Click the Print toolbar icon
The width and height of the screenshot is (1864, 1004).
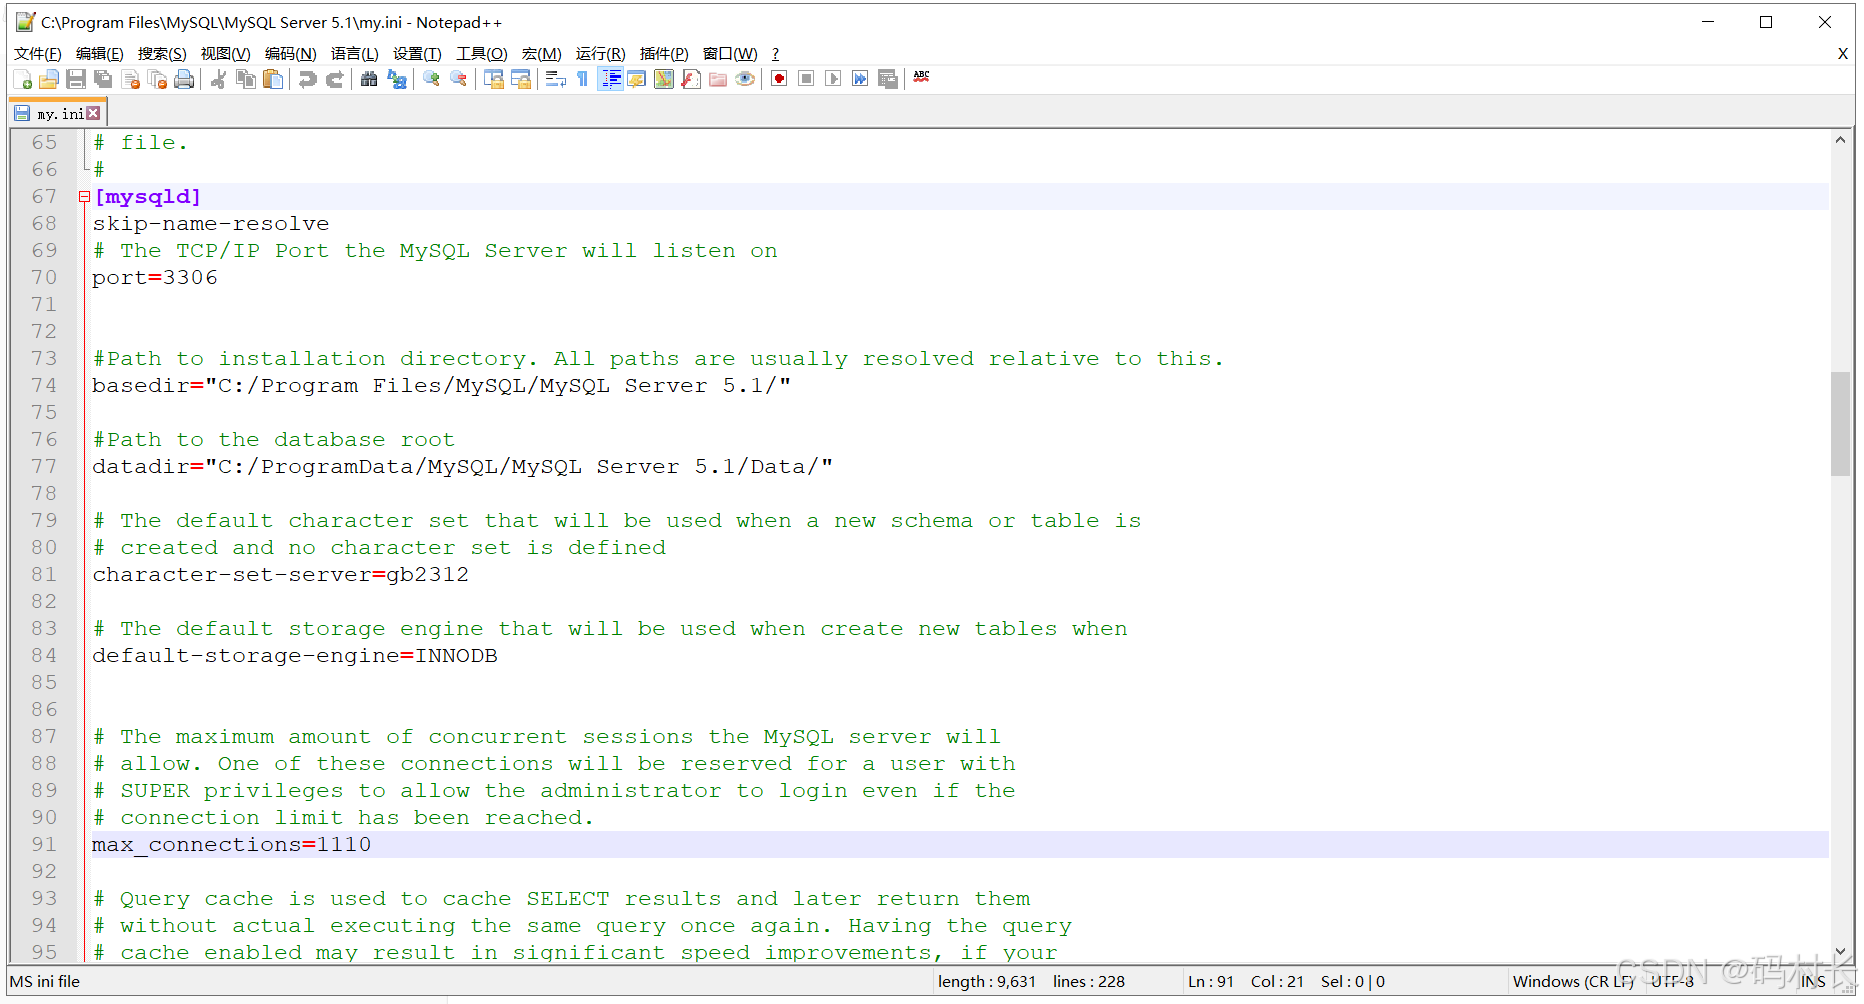coord(184,79)
